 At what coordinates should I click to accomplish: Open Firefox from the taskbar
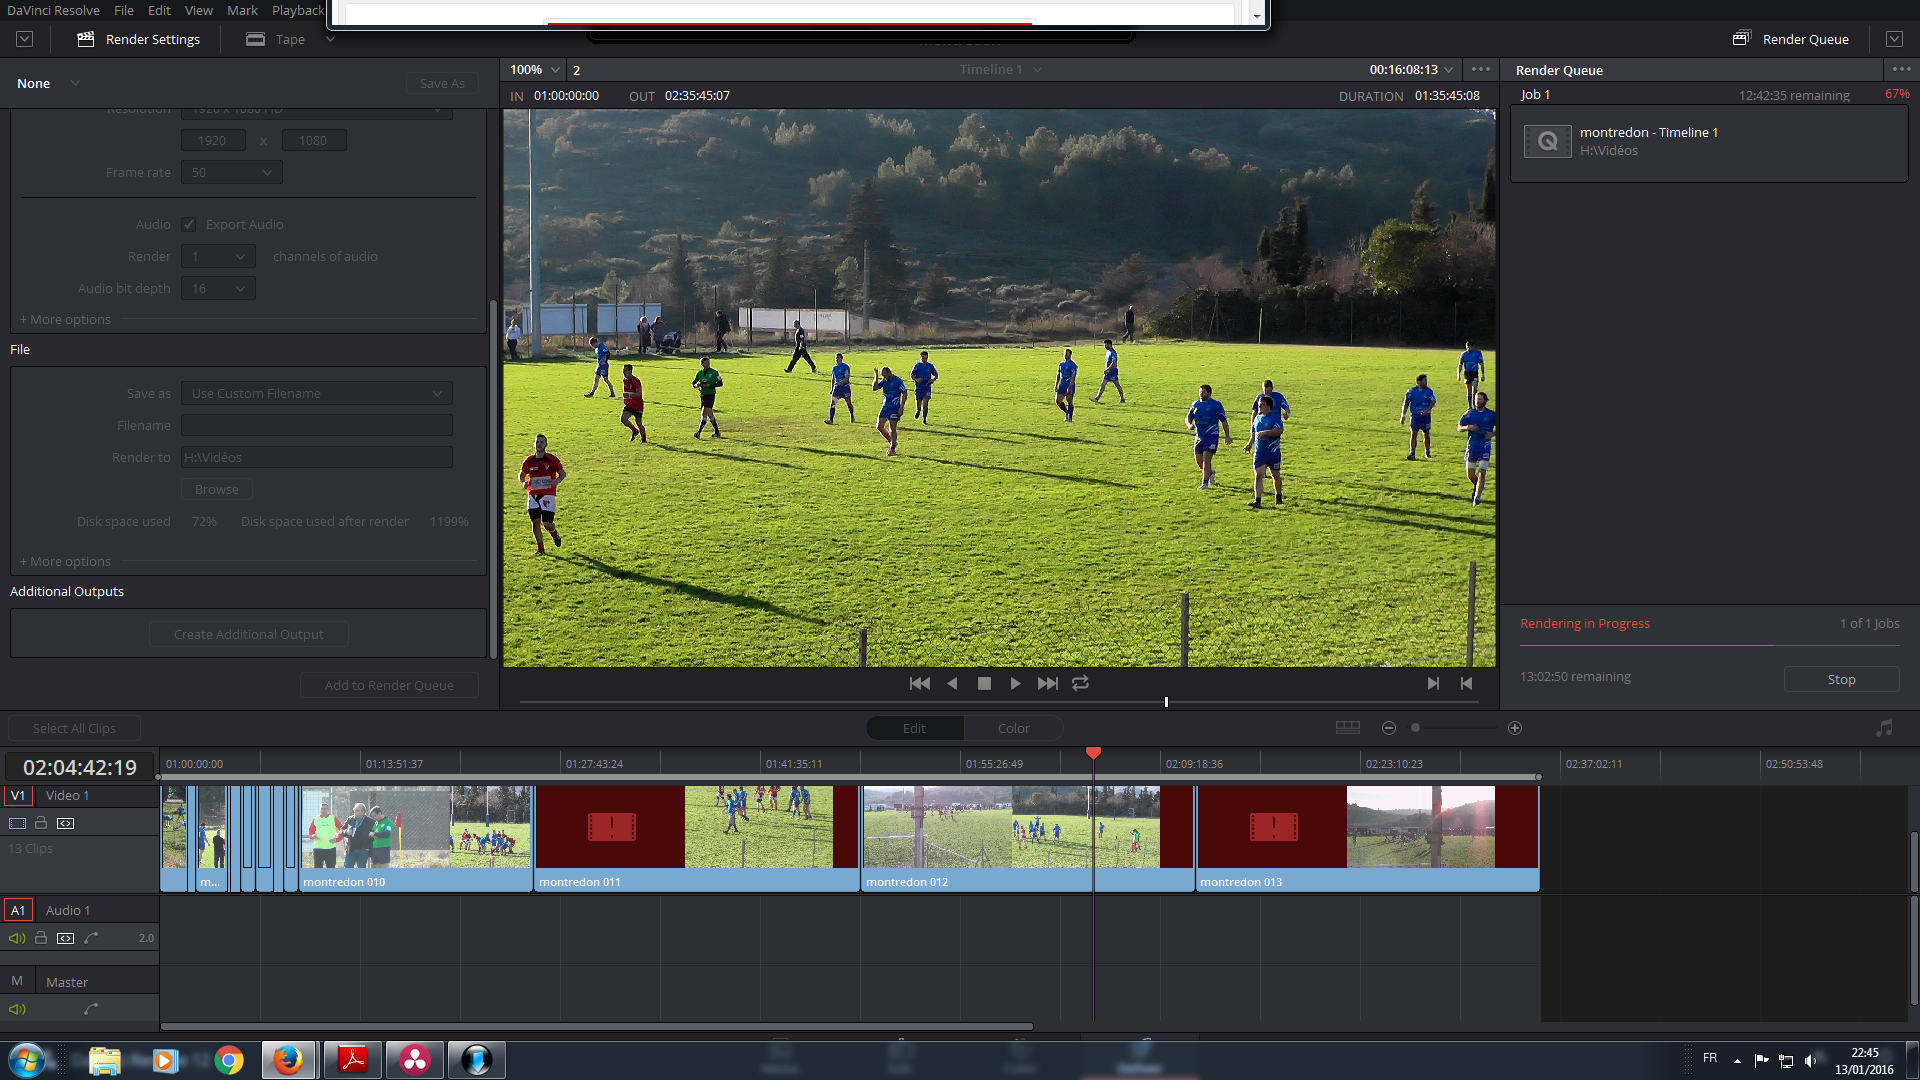click(x=289, y=1060)
